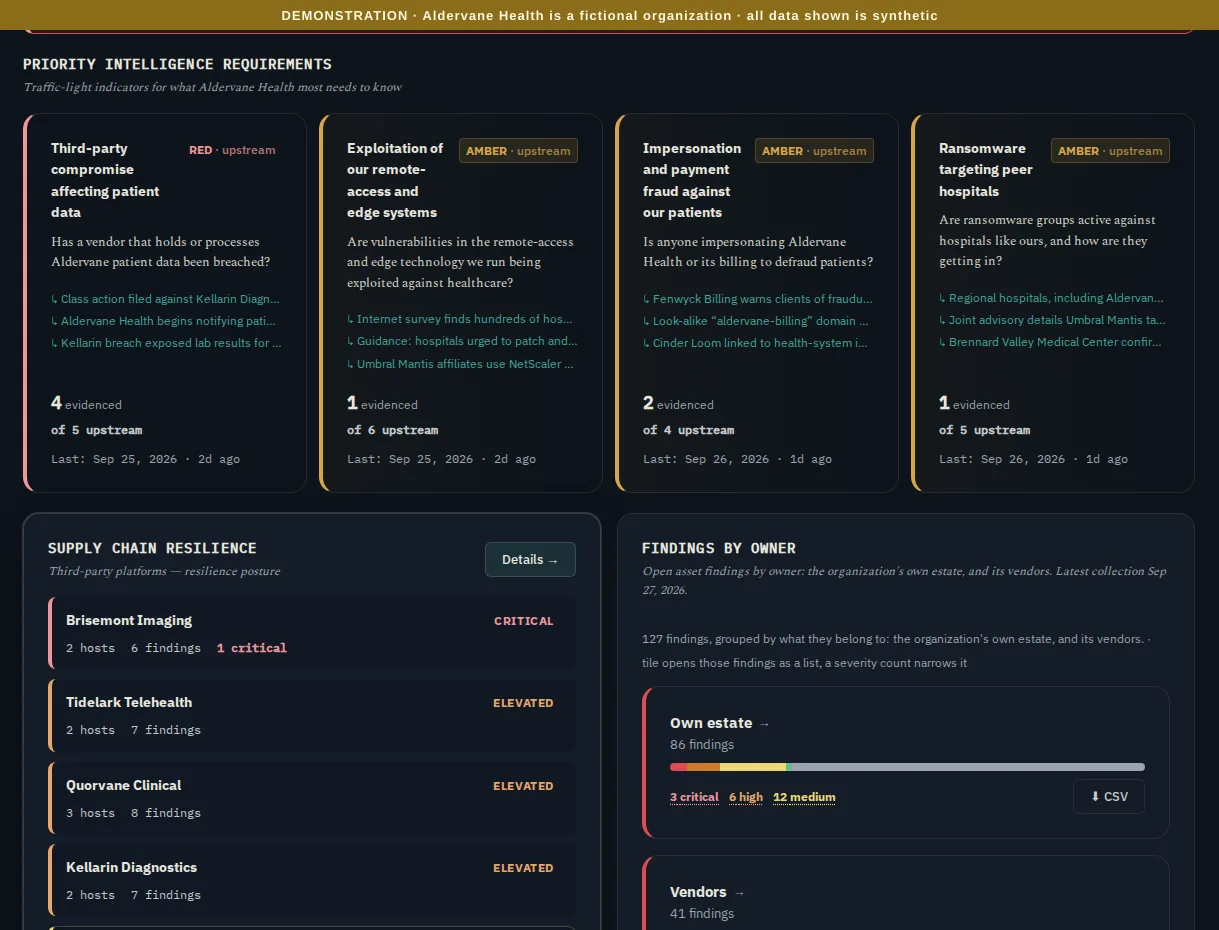Open "Cinder Loom linked to health-system i..." link
1219x930 pixels.
[755, 343]
